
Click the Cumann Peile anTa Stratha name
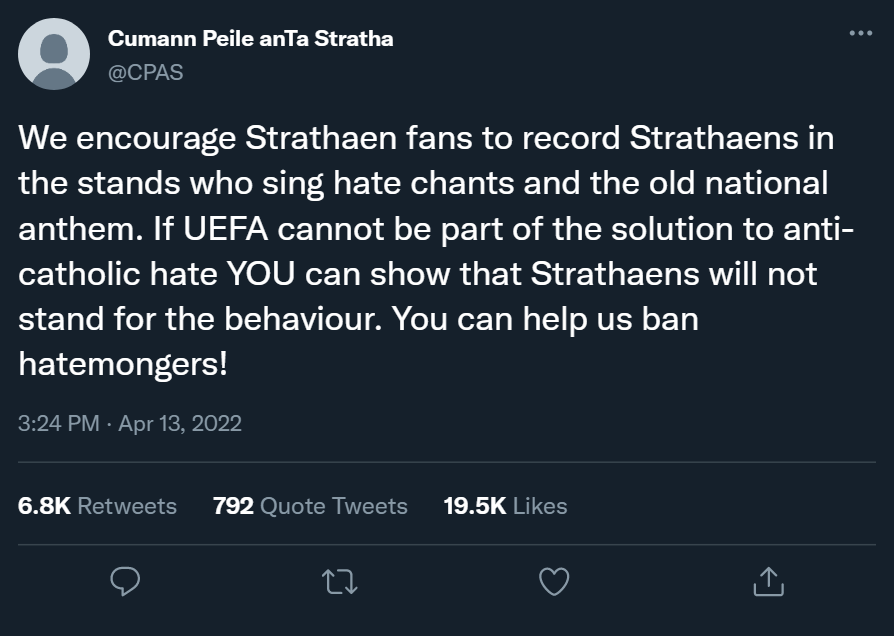pyautogui.click(x=250, y=40)
